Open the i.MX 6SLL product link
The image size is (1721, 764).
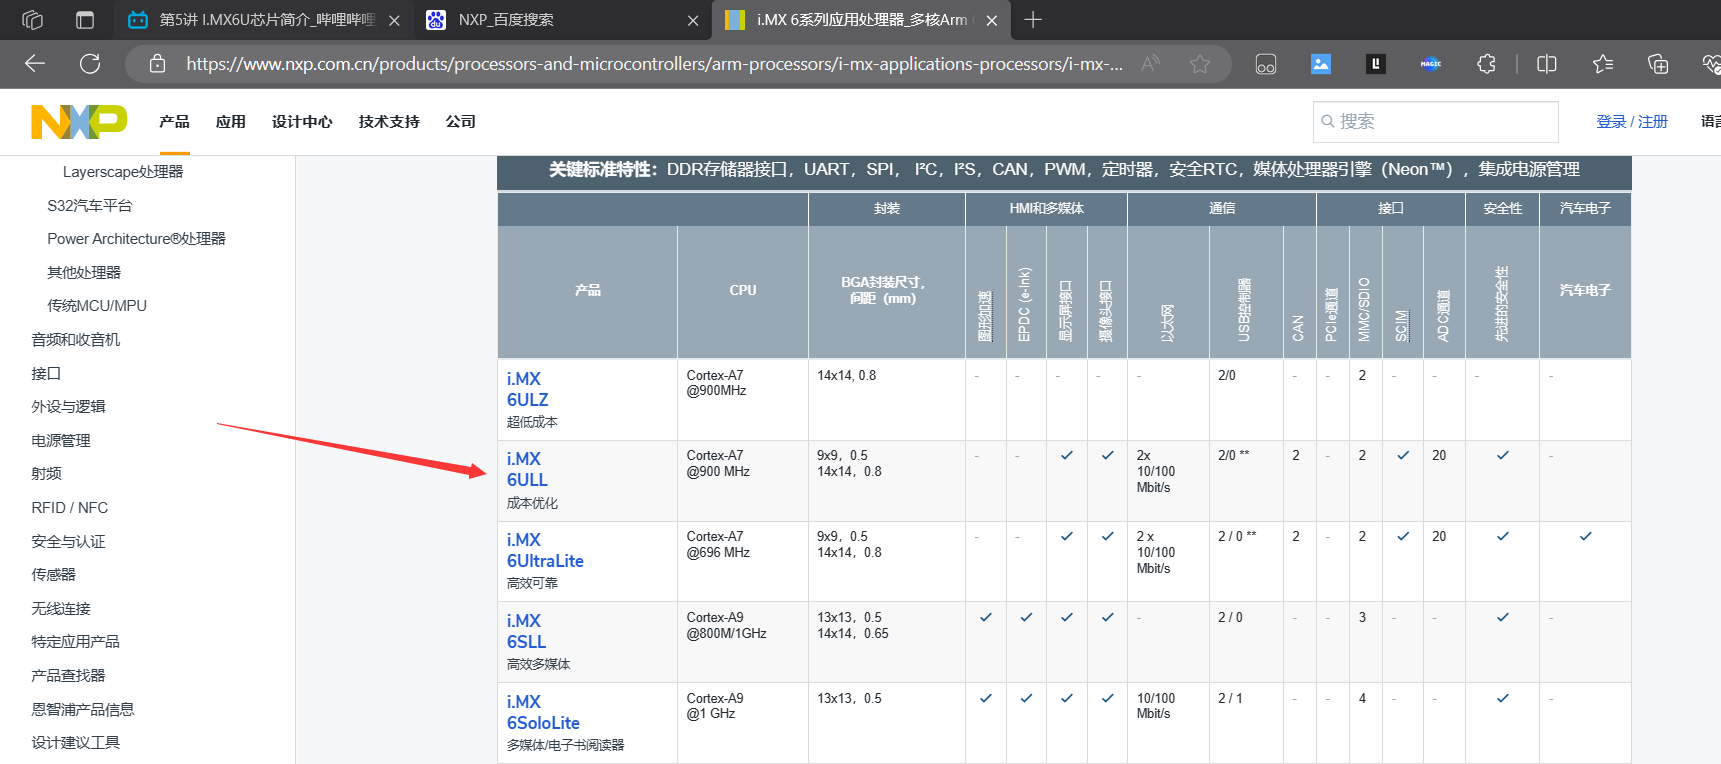(x=526, y=631)
